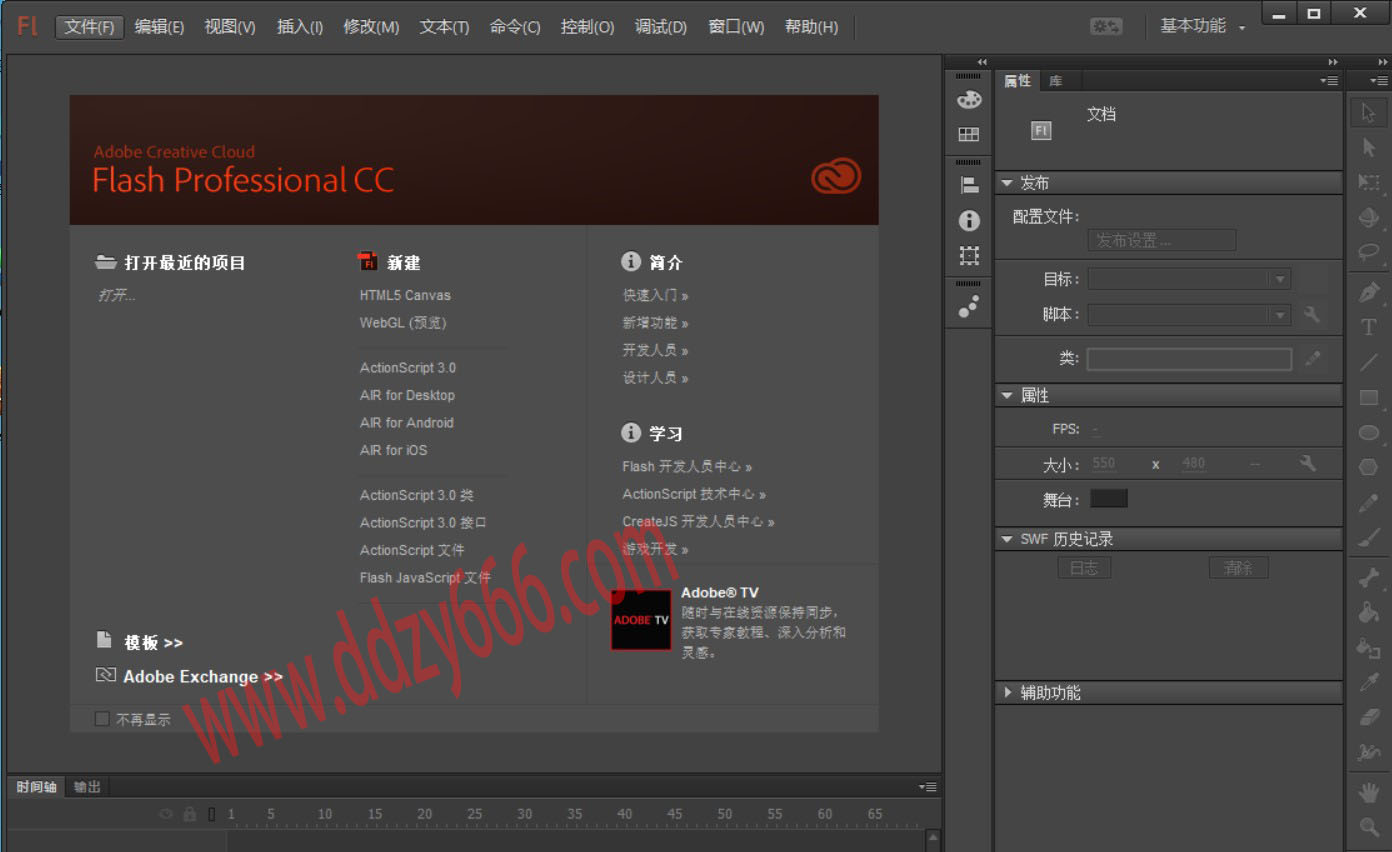The width and height of the screenshot is (1392, 852).
Task: Check the 不再显示 checkbox
Action: (x=101, y=719)
